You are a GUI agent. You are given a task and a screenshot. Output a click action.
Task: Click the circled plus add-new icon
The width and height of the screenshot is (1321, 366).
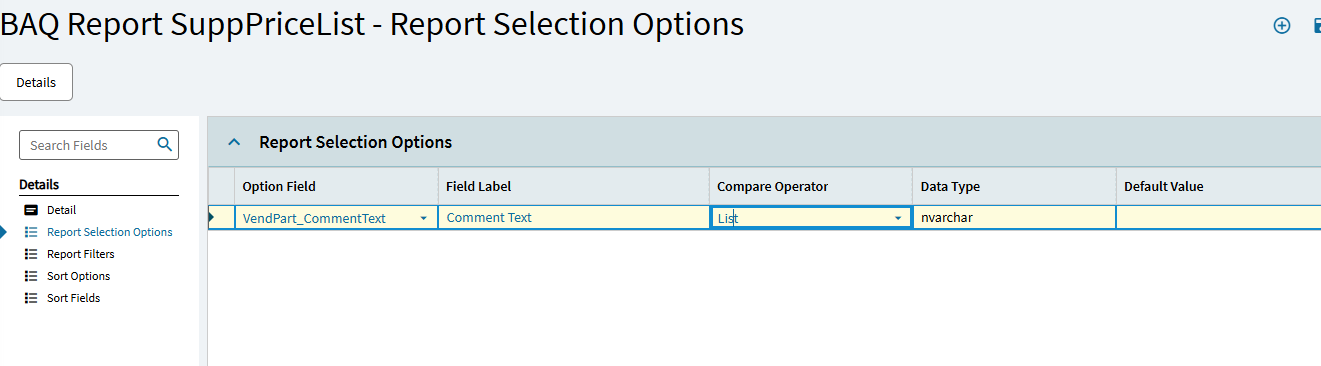[x=1281, y=26]
